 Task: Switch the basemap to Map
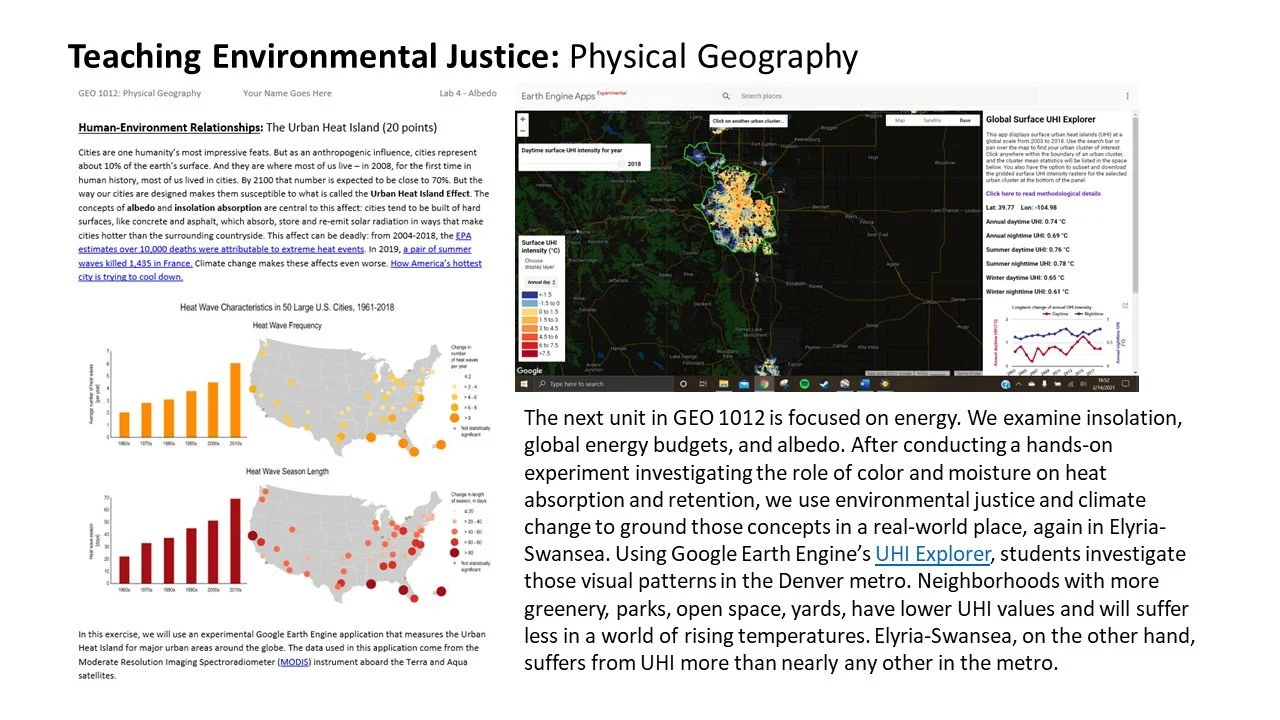pos(899,120)
